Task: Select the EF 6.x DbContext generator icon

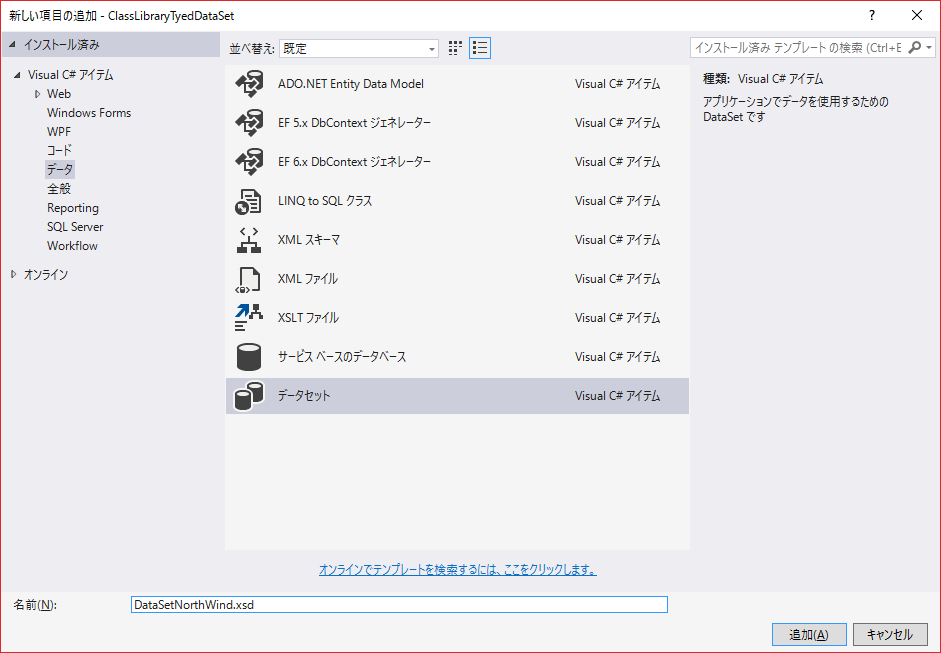Action: click(x=248, y=162)
